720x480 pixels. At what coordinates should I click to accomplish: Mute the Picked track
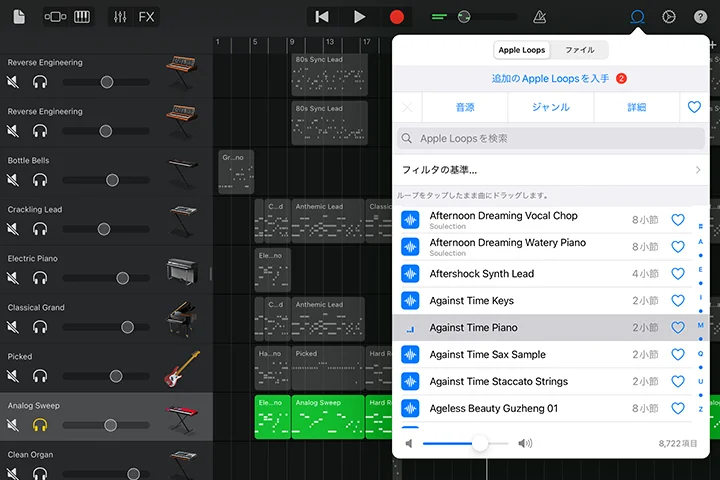click(x=13, y=376)
